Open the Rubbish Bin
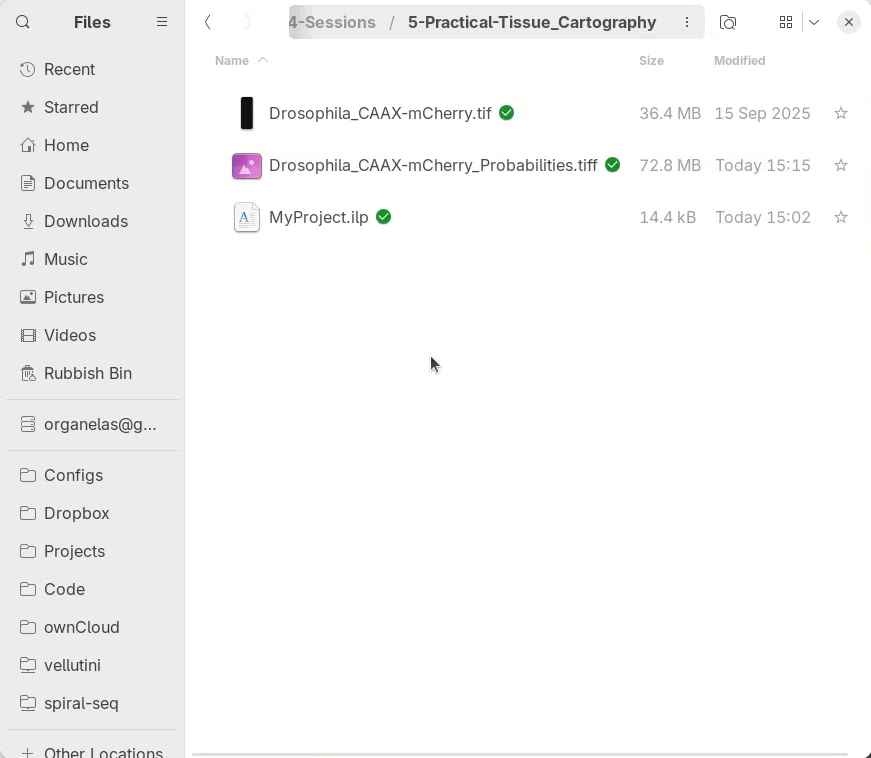871x758 pixels. [87, 373]
